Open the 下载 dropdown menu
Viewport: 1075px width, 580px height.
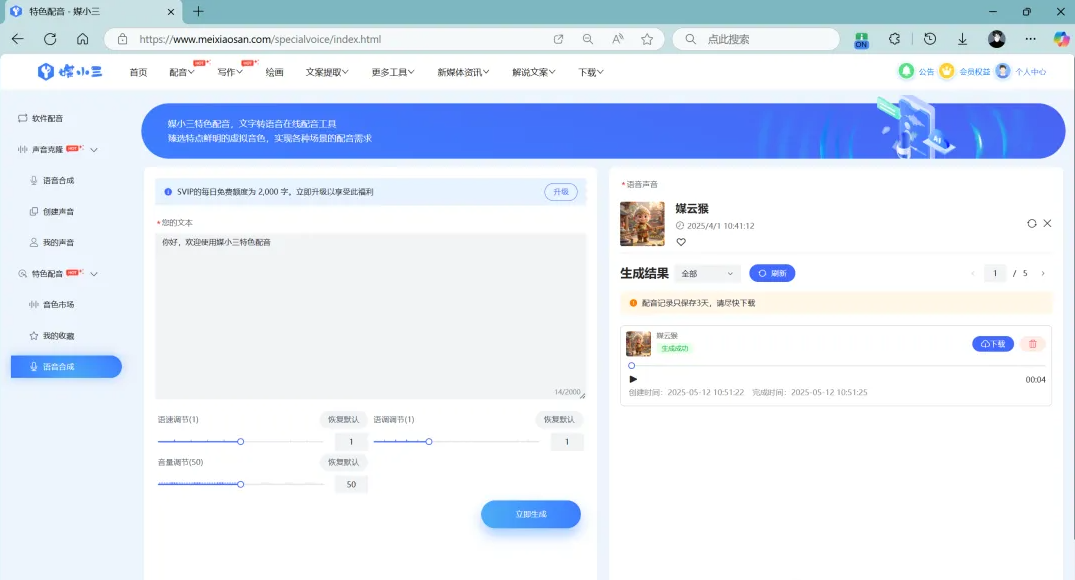click(590, 72)
